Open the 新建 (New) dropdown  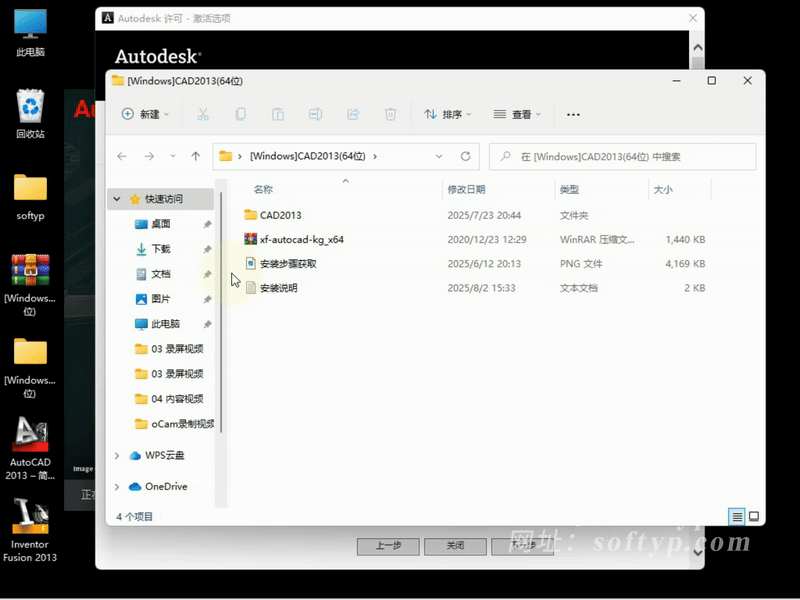pos(145,114)
